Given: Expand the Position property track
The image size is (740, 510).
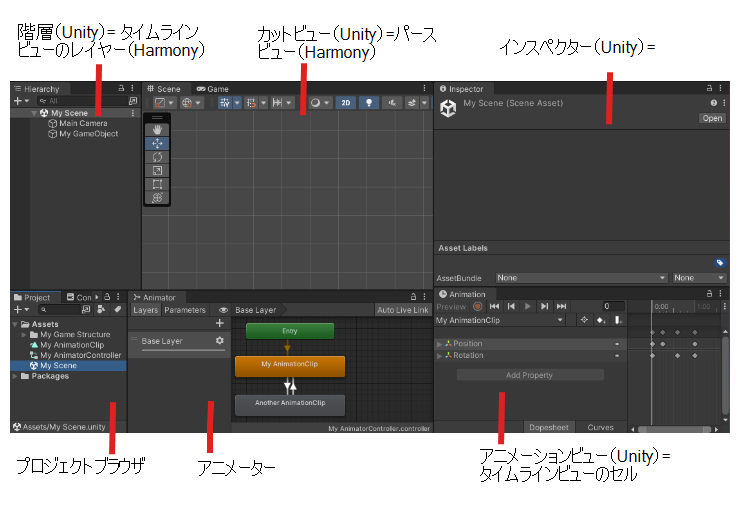Looking at the screenshot, I should [440, 344].
